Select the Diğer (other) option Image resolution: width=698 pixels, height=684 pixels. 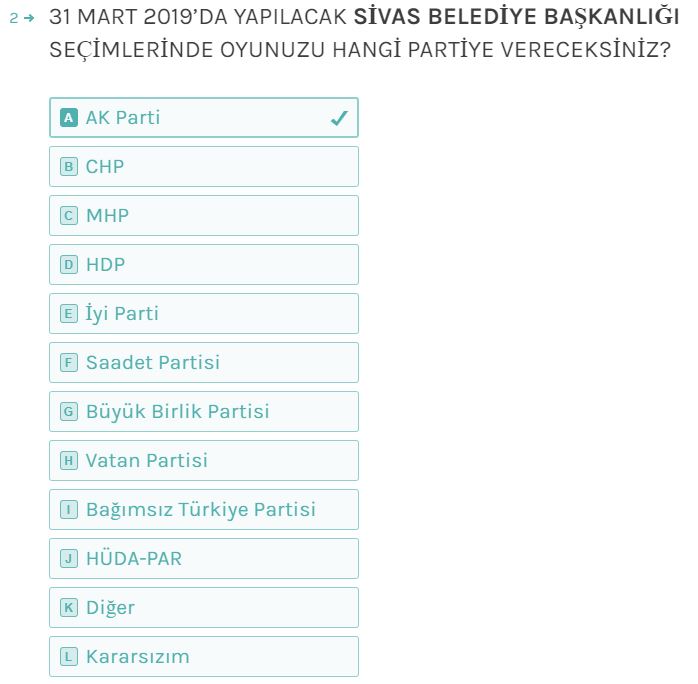pos(203,608)
